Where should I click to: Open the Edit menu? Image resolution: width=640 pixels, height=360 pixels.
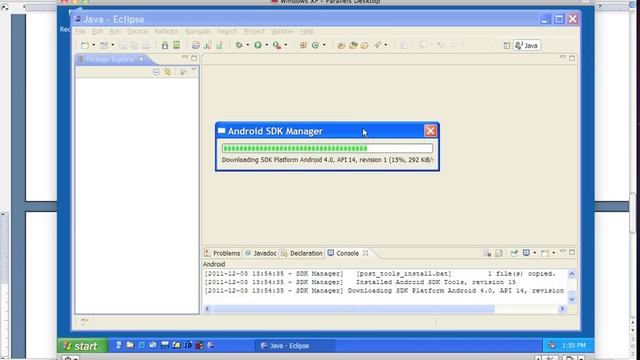pyautogui.click(x=97, y=31)
